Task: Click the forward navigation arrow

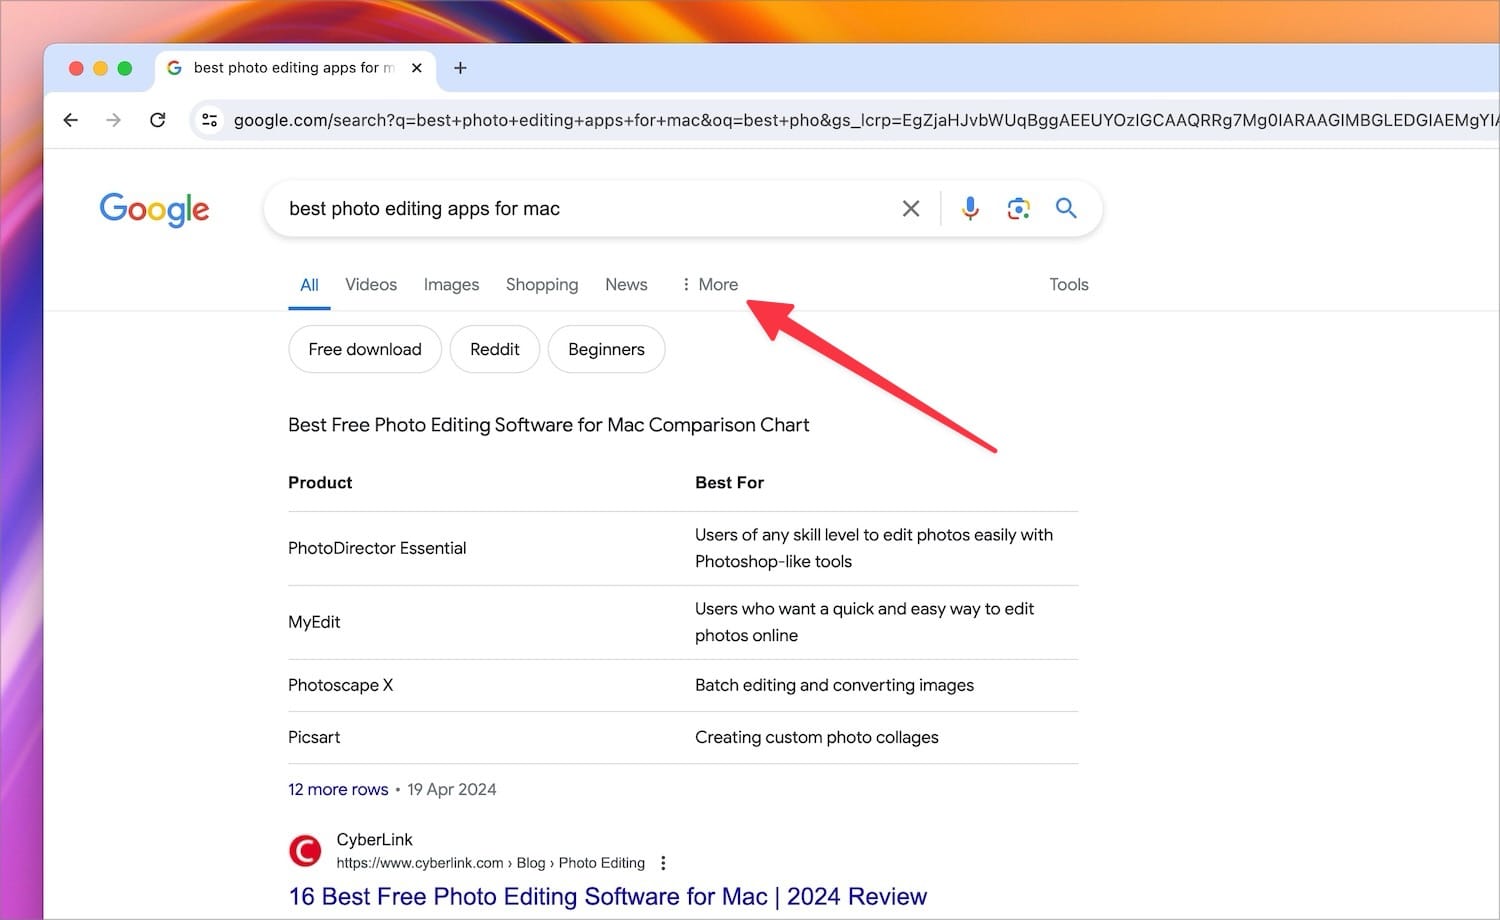Action: (113, 120)
